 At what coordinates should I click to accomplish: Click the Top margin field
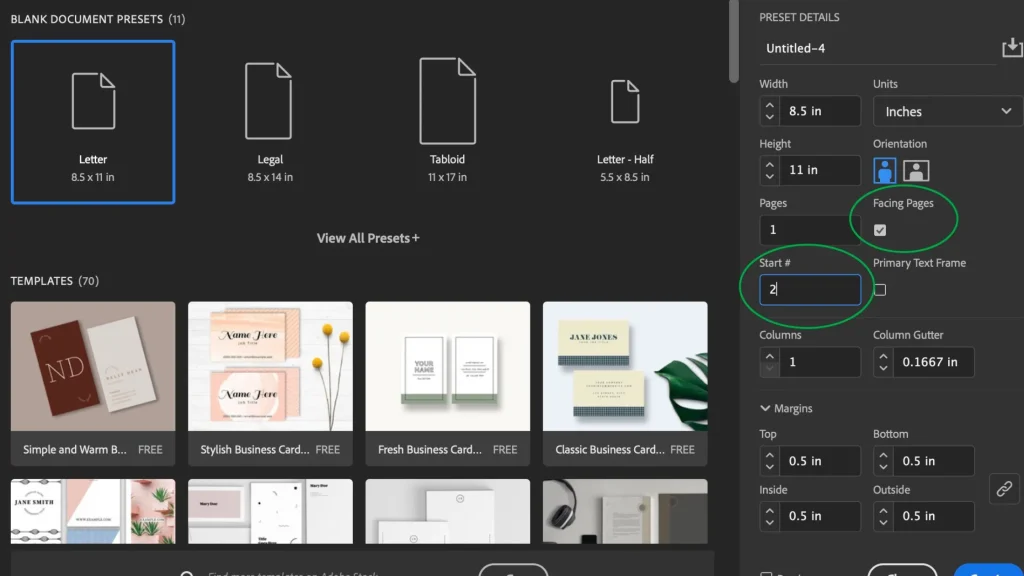click(820, 461)
